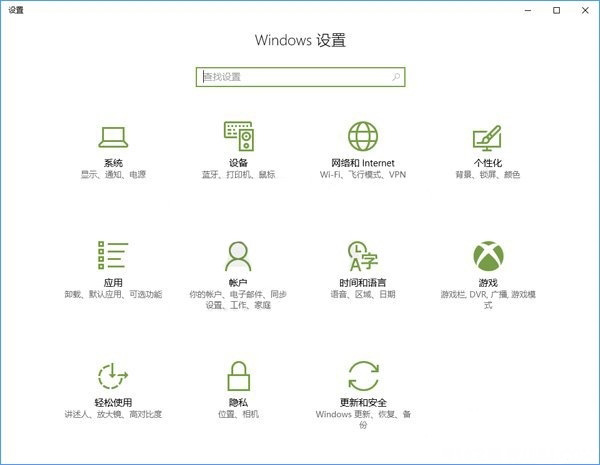The image size is (600, 465).
Task: Click the 更新和安全 label
Action: click(x=363, y=403)
